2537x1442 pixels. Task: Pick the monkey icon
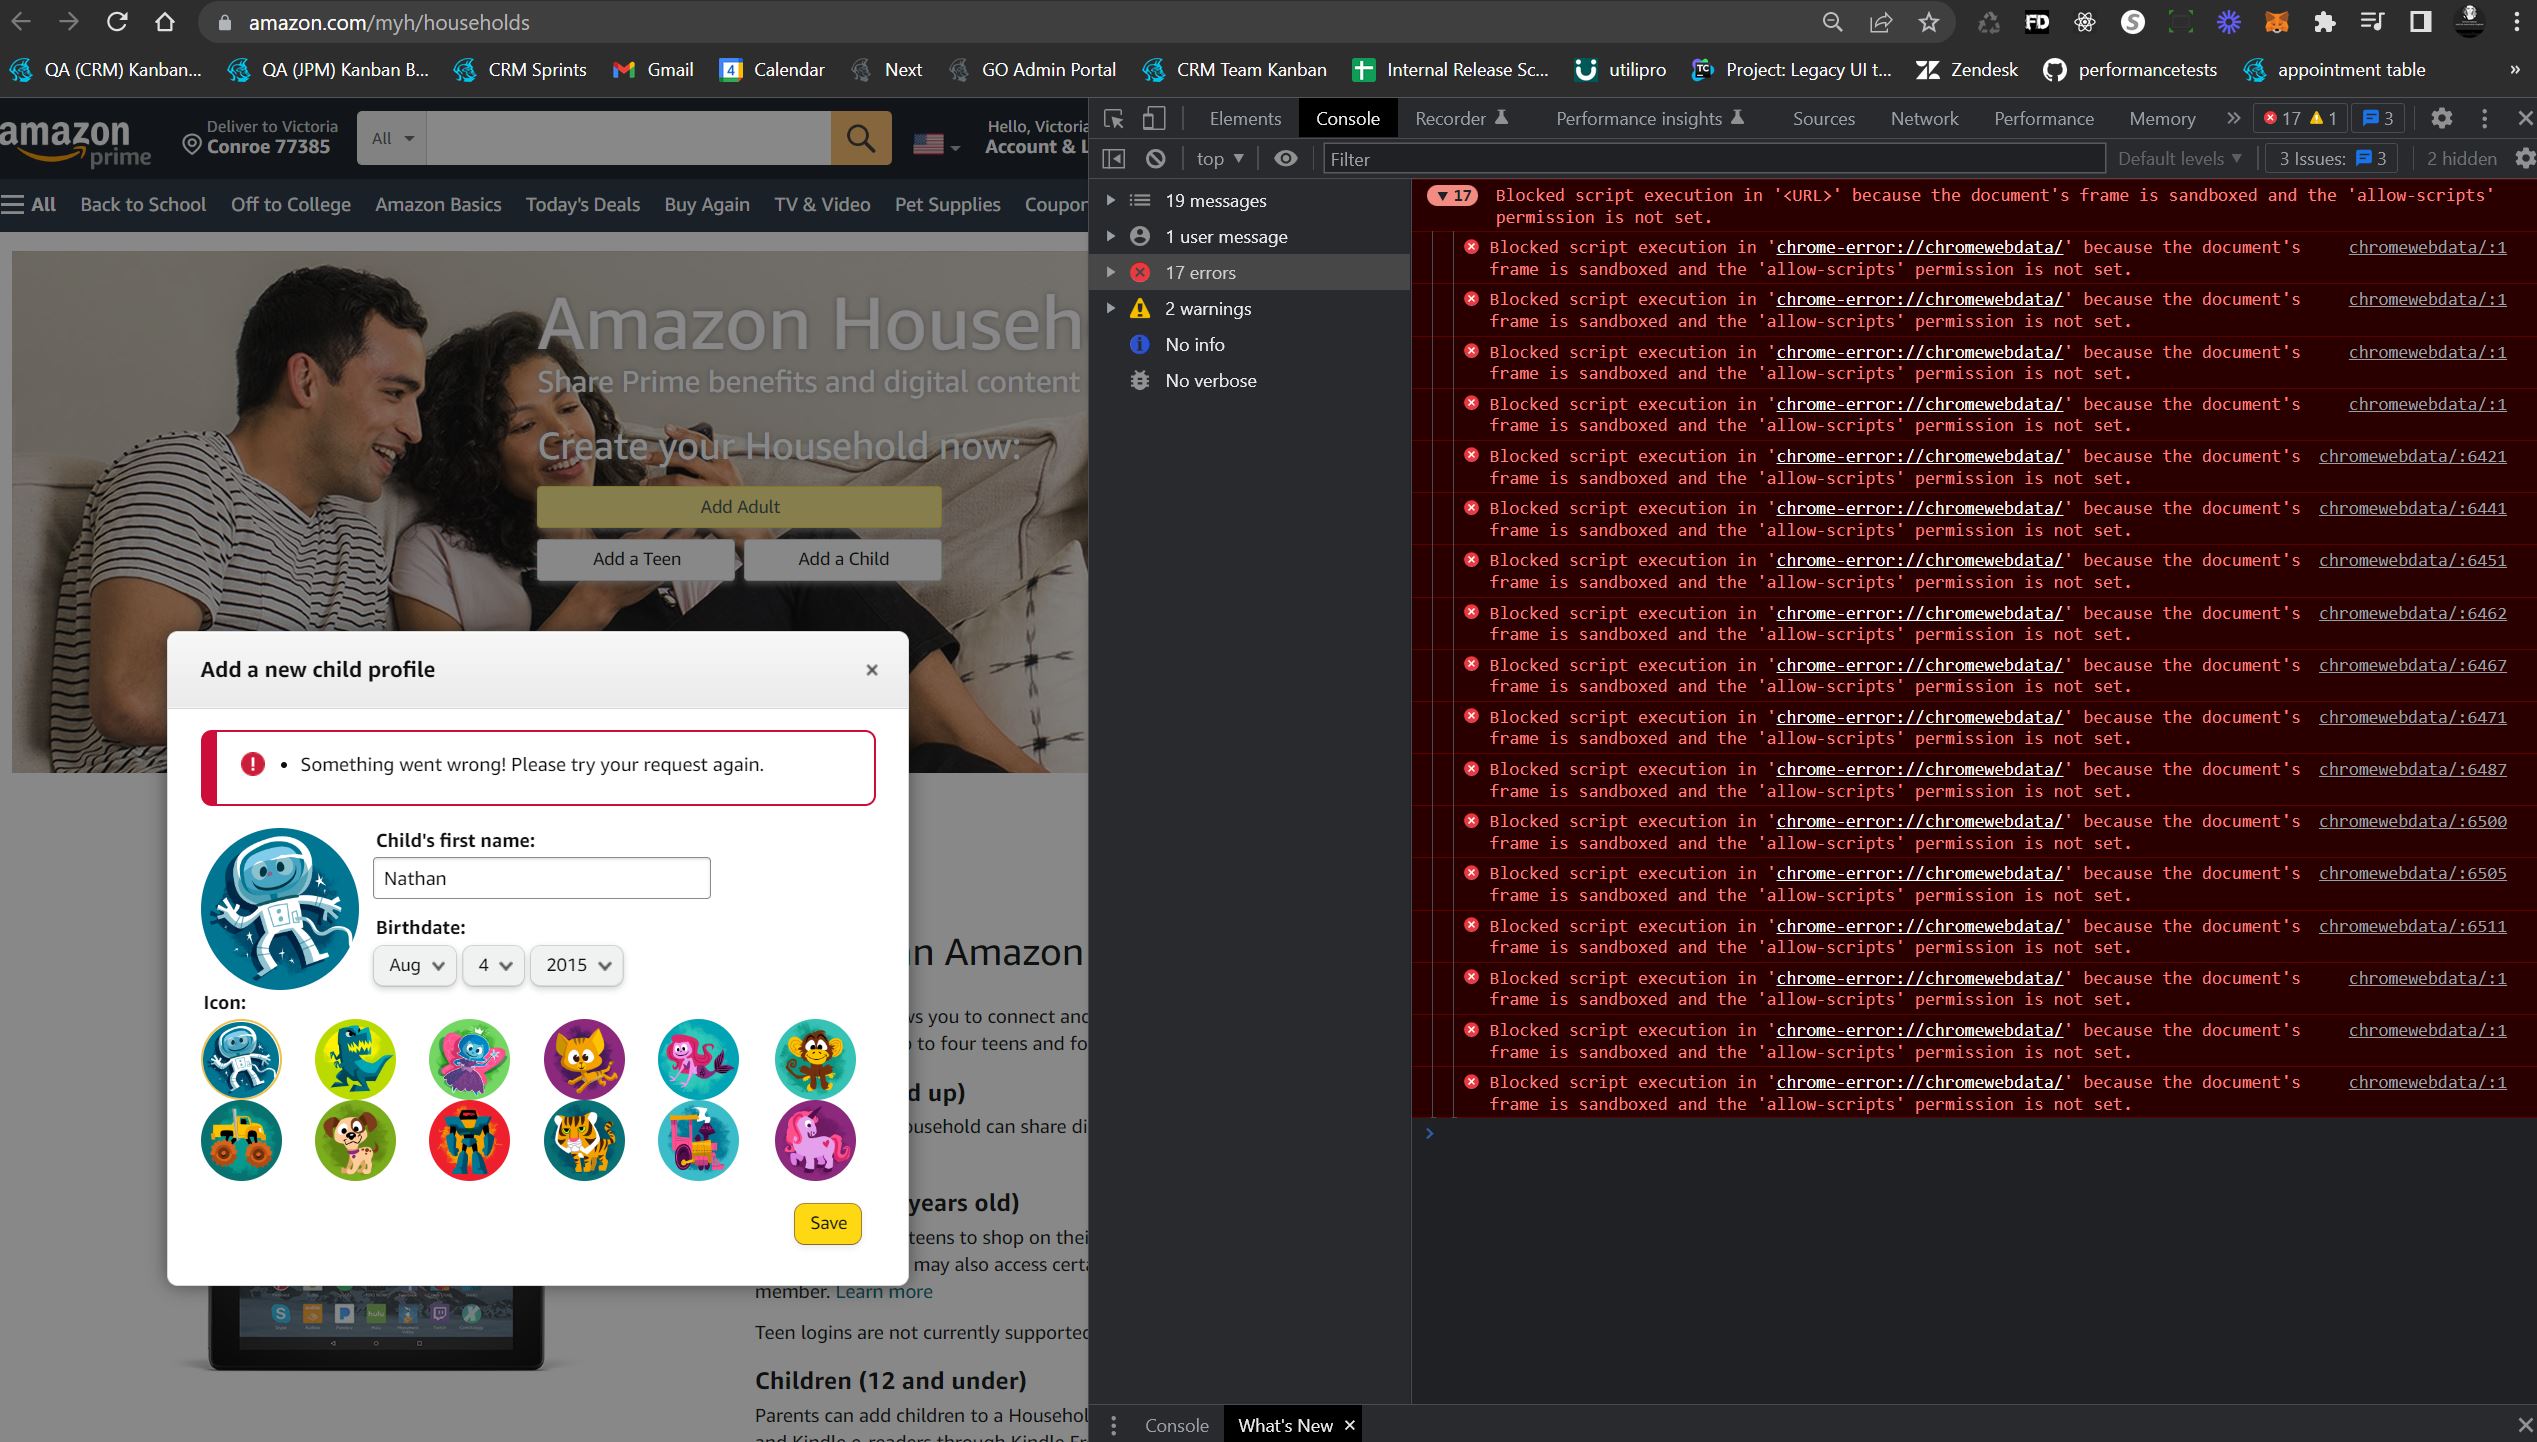click(815, 1059)
